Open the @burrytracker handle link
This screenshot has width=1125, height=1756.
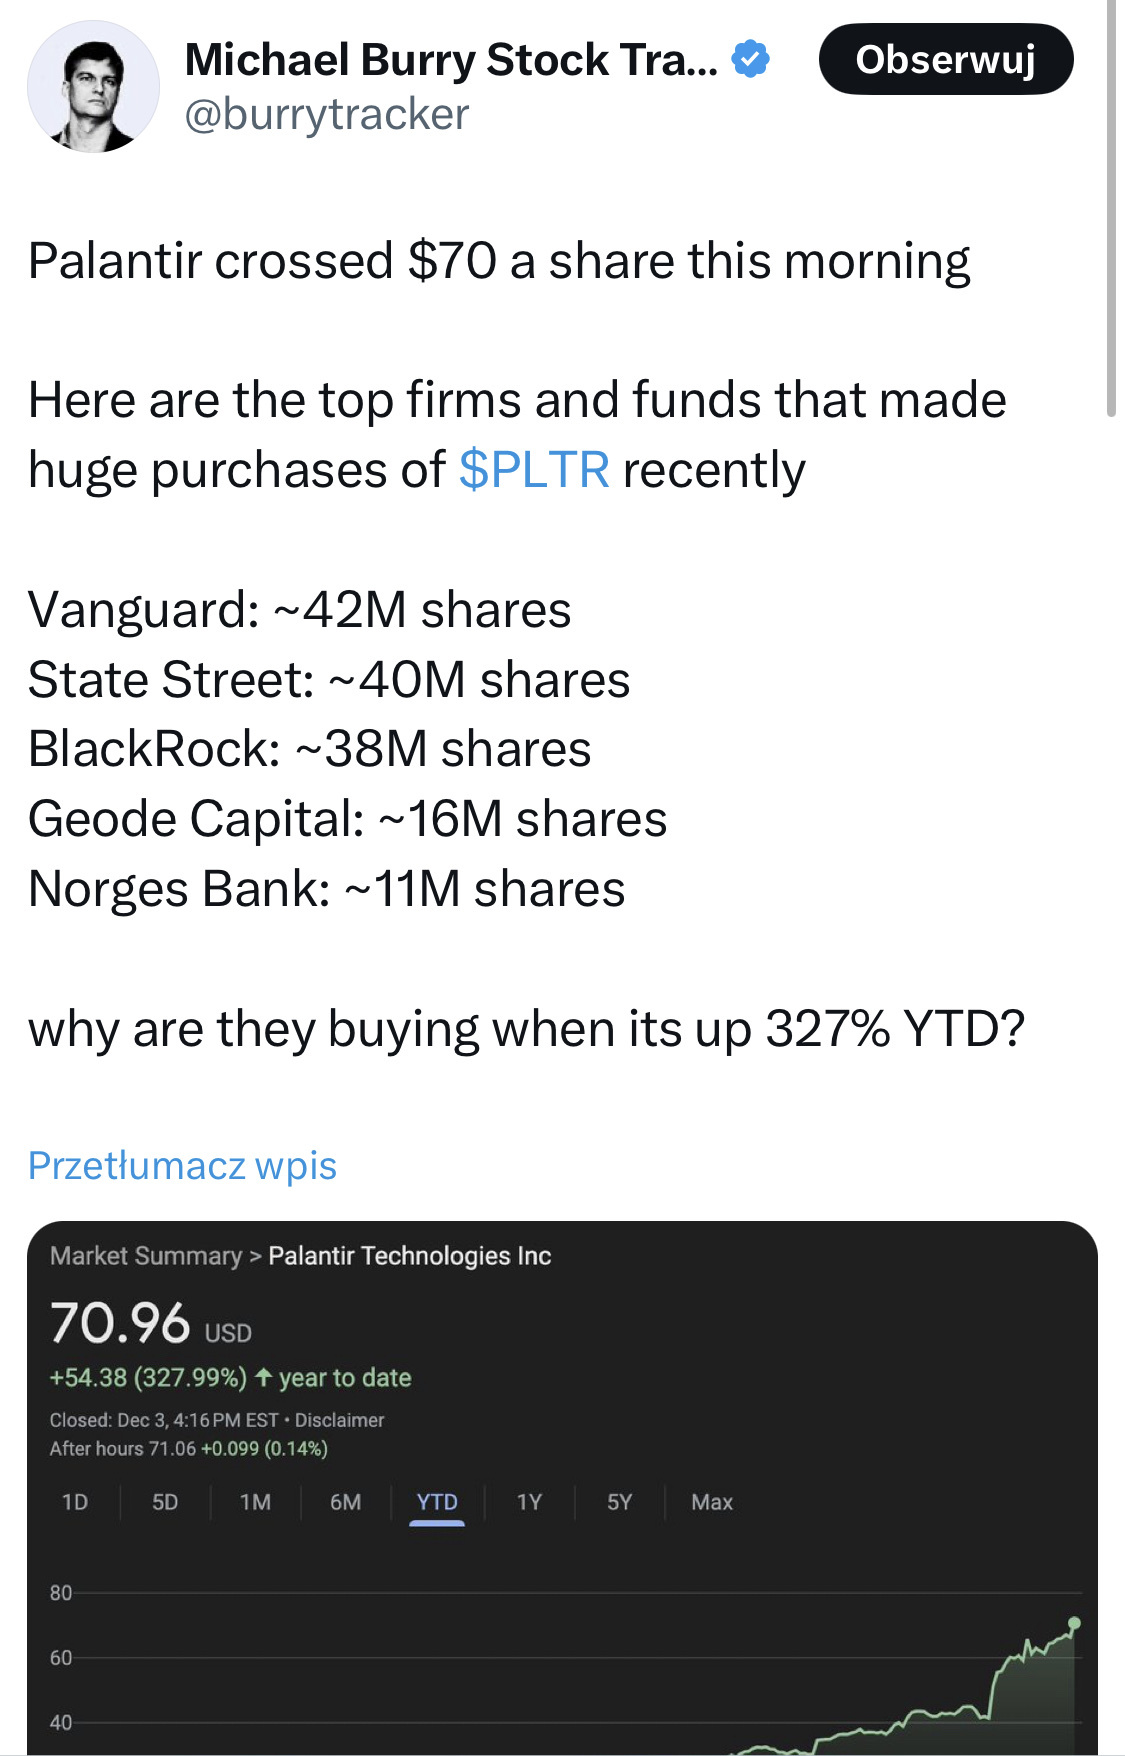(x=326, y=115)
